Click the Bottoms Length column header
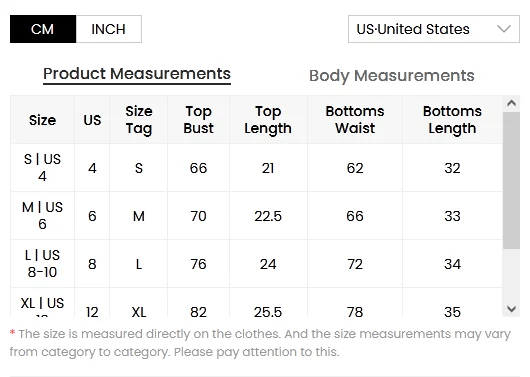This screenshot has height=377, width=530. tap(452, 120)
